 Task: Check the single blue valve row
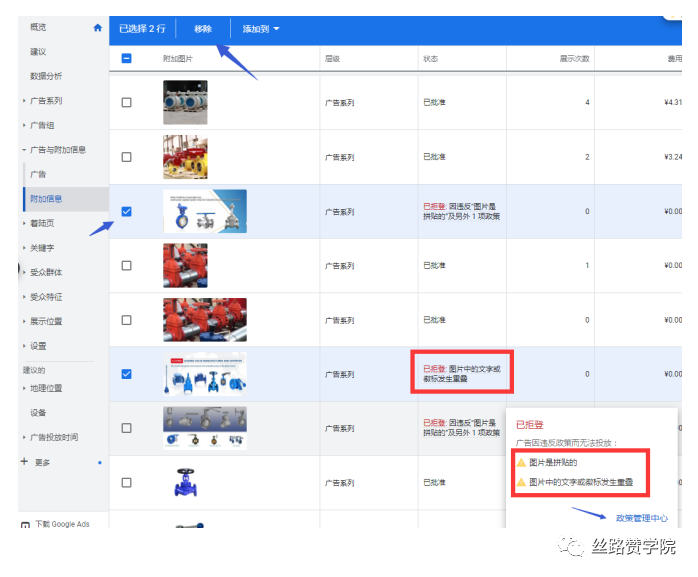126,483
